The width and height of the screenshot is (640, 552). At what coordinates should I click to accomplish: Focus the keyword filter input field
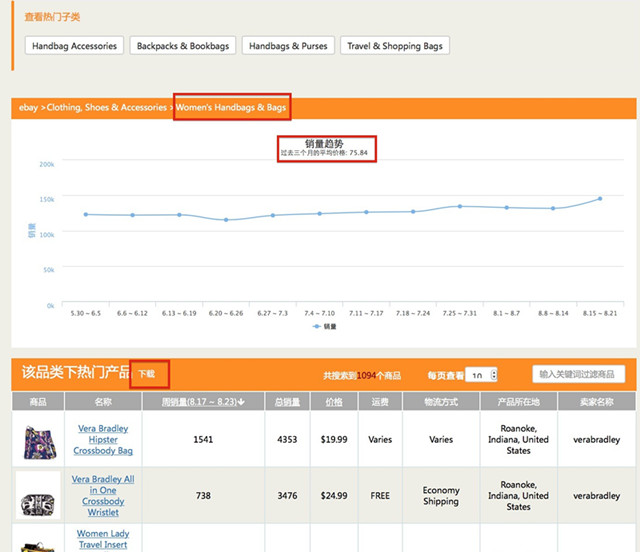579,374
